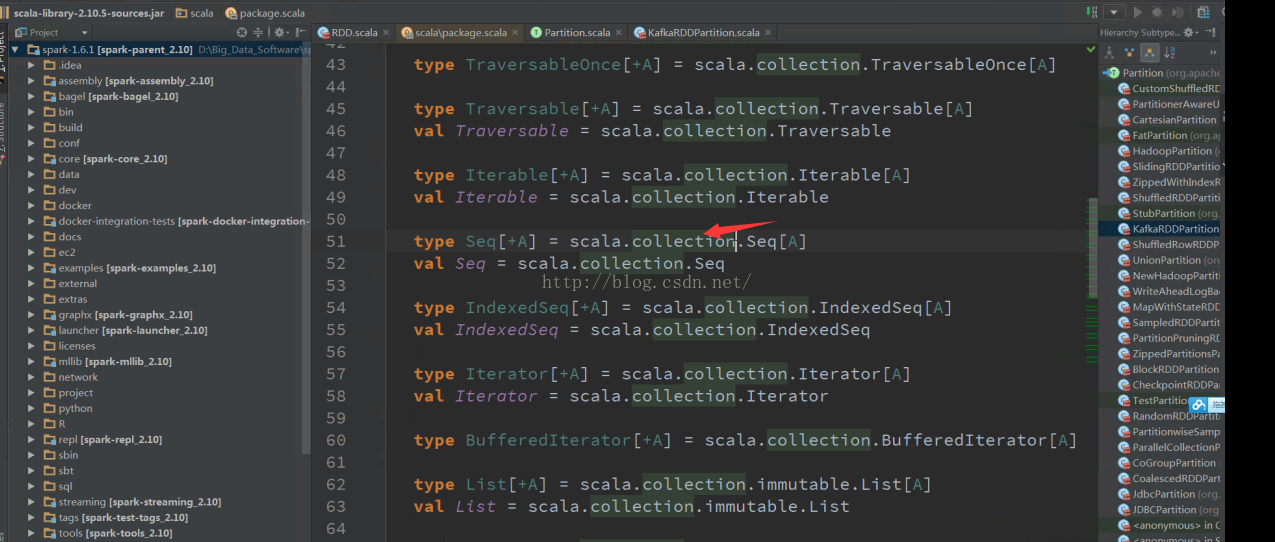The height and width of the screenshot is (542, 1275).
Task: Select CartesianPartition in Hierarchy
Action: pyautogui.click(x=1167, y=120)
